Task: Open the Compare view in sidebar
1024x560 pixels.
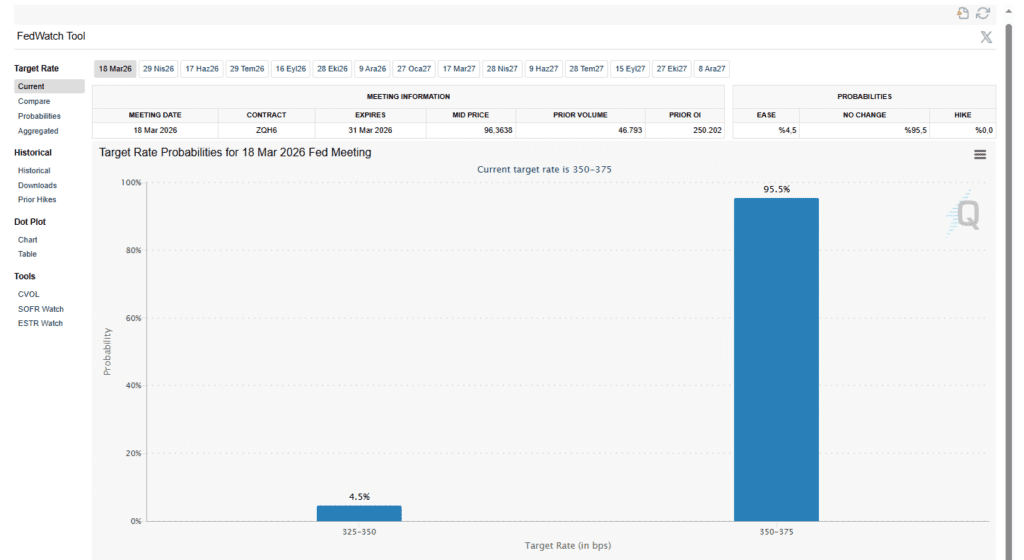Action: [x=34, y=101]
